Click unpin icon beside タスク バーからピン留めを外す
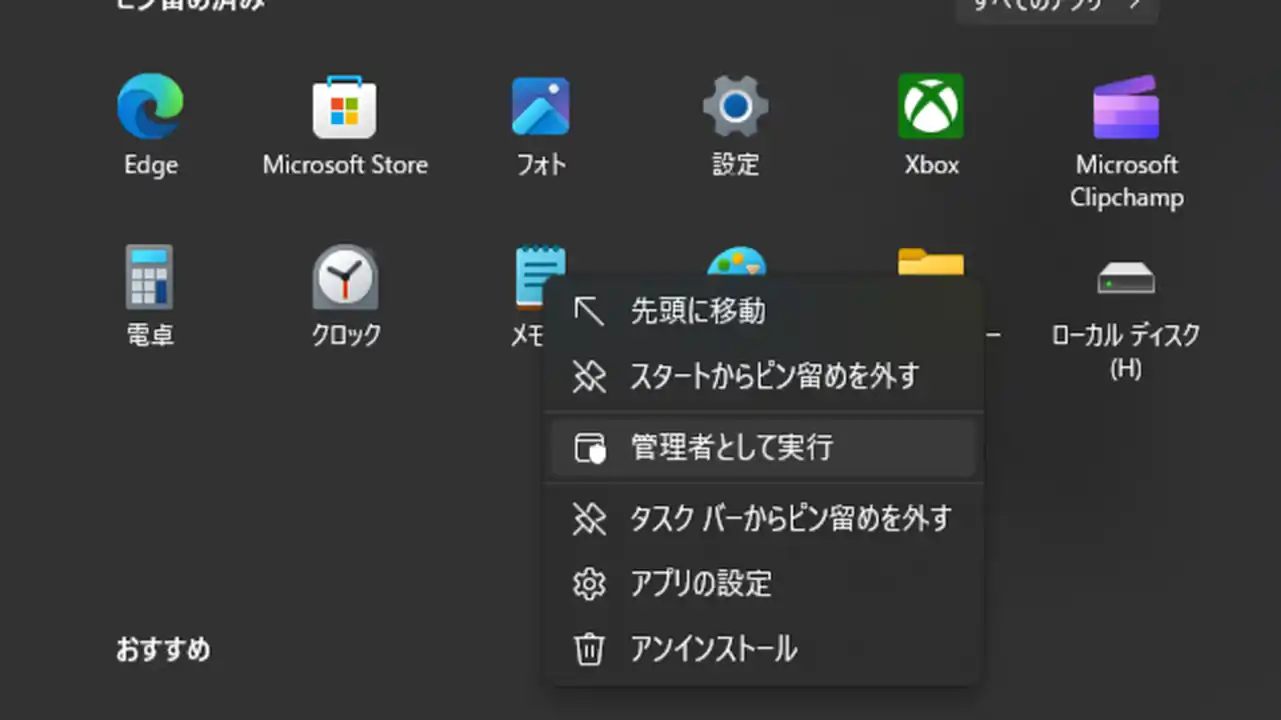Image resolution: width=1281 pixels, height=720 pixels. pyautogui.click(x=589, y=518)
